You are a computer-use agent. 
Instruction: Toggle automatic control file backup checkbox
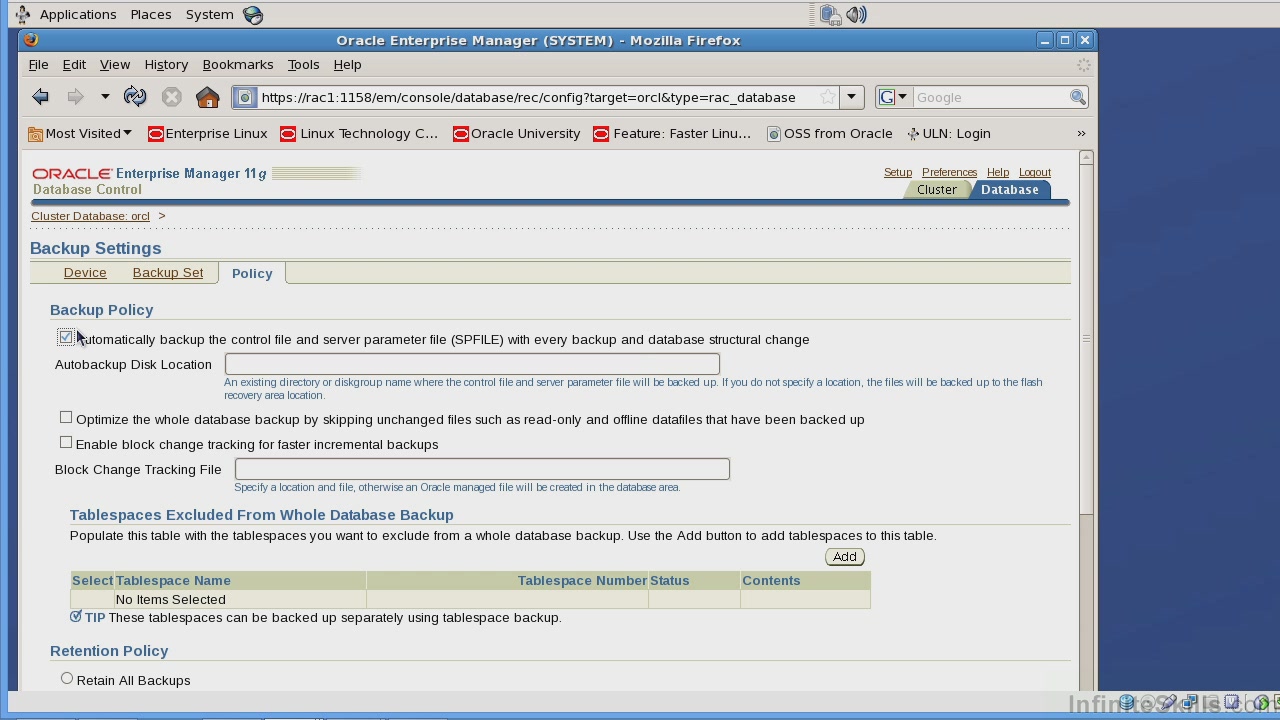66,338
